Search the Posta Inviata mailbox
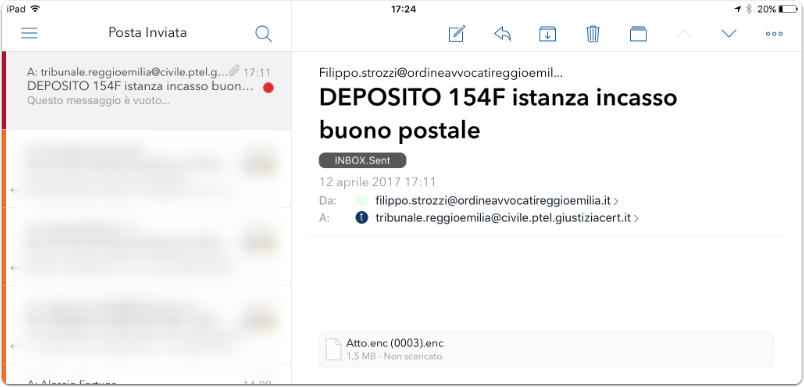This screenshot has width=804, height=387. 264,34
